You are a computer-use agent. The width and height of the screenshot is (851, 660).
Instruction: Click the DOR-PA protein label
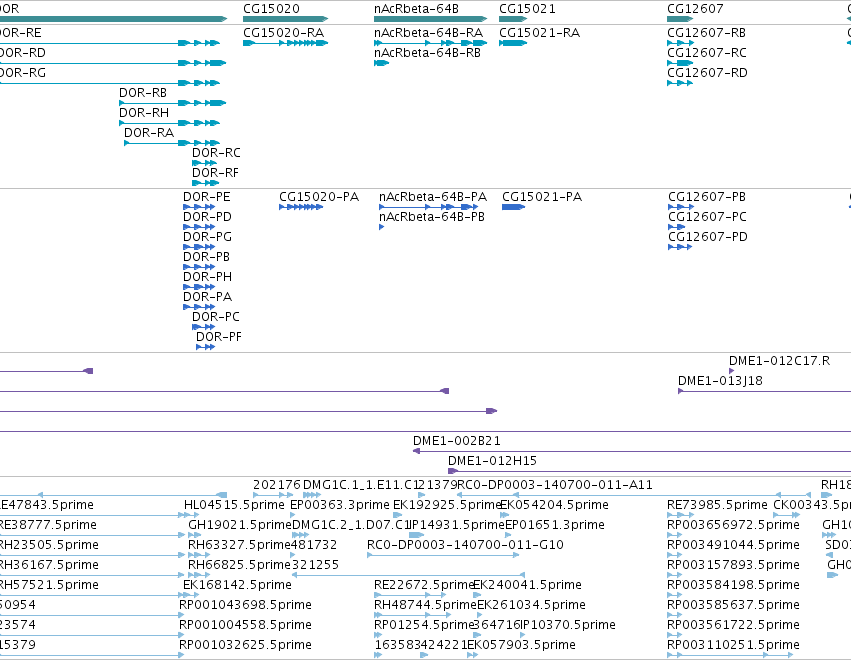coord(207,297)
